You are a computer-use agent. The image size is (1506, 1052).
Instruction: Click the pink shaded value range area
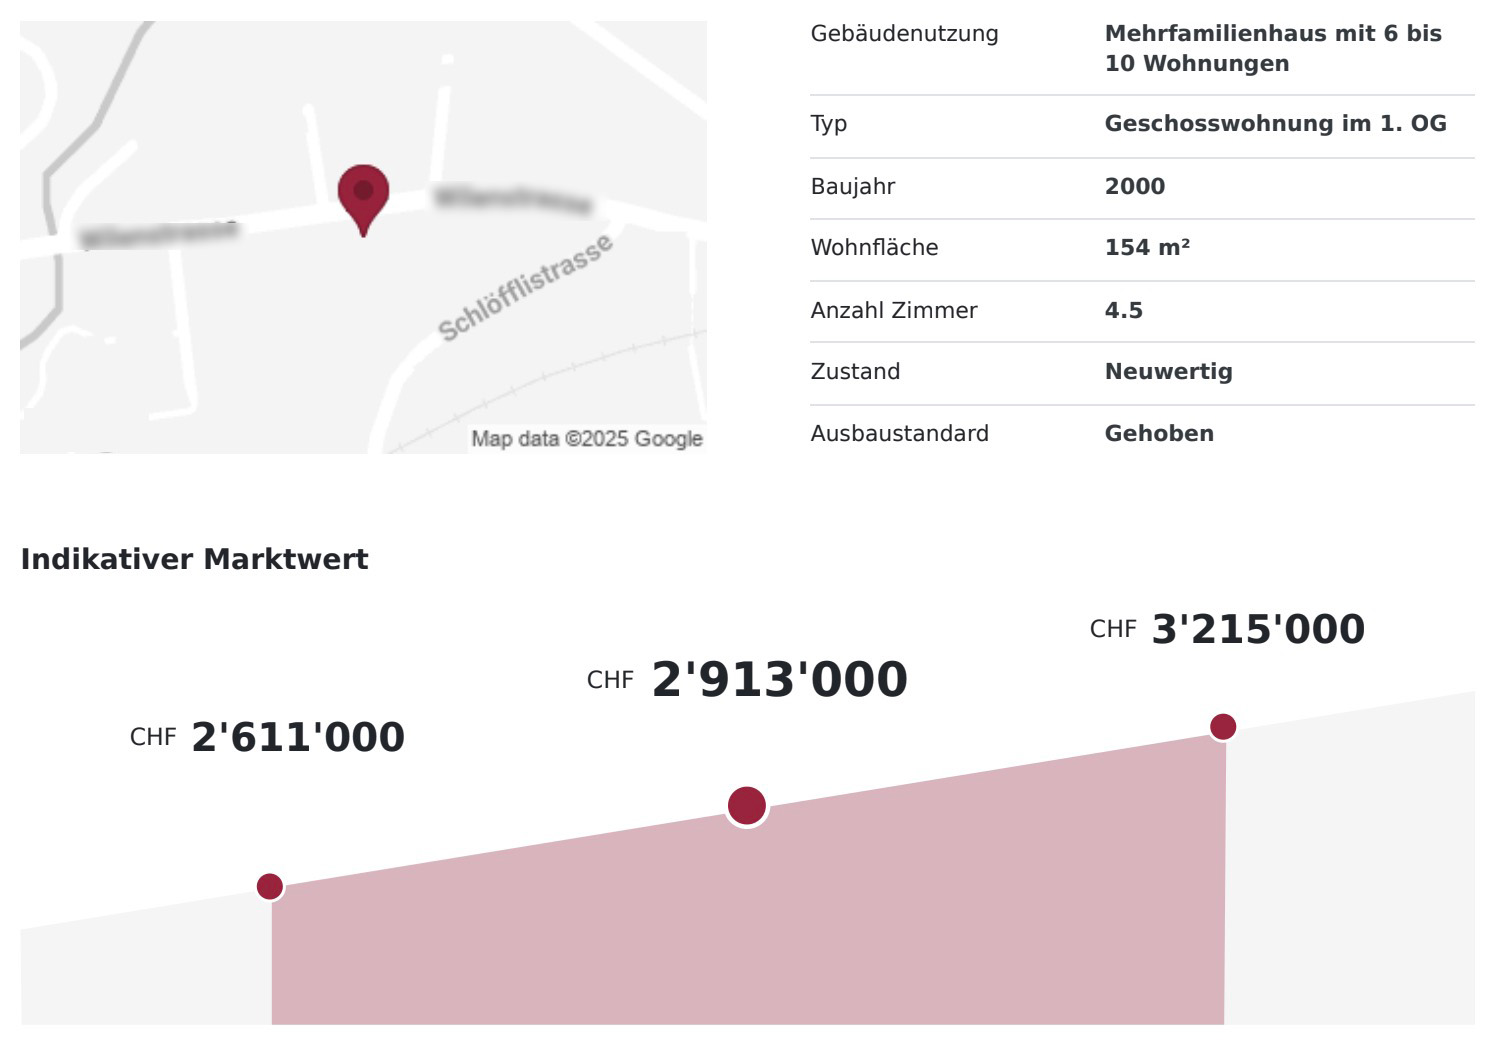click(x=746, y=930)
